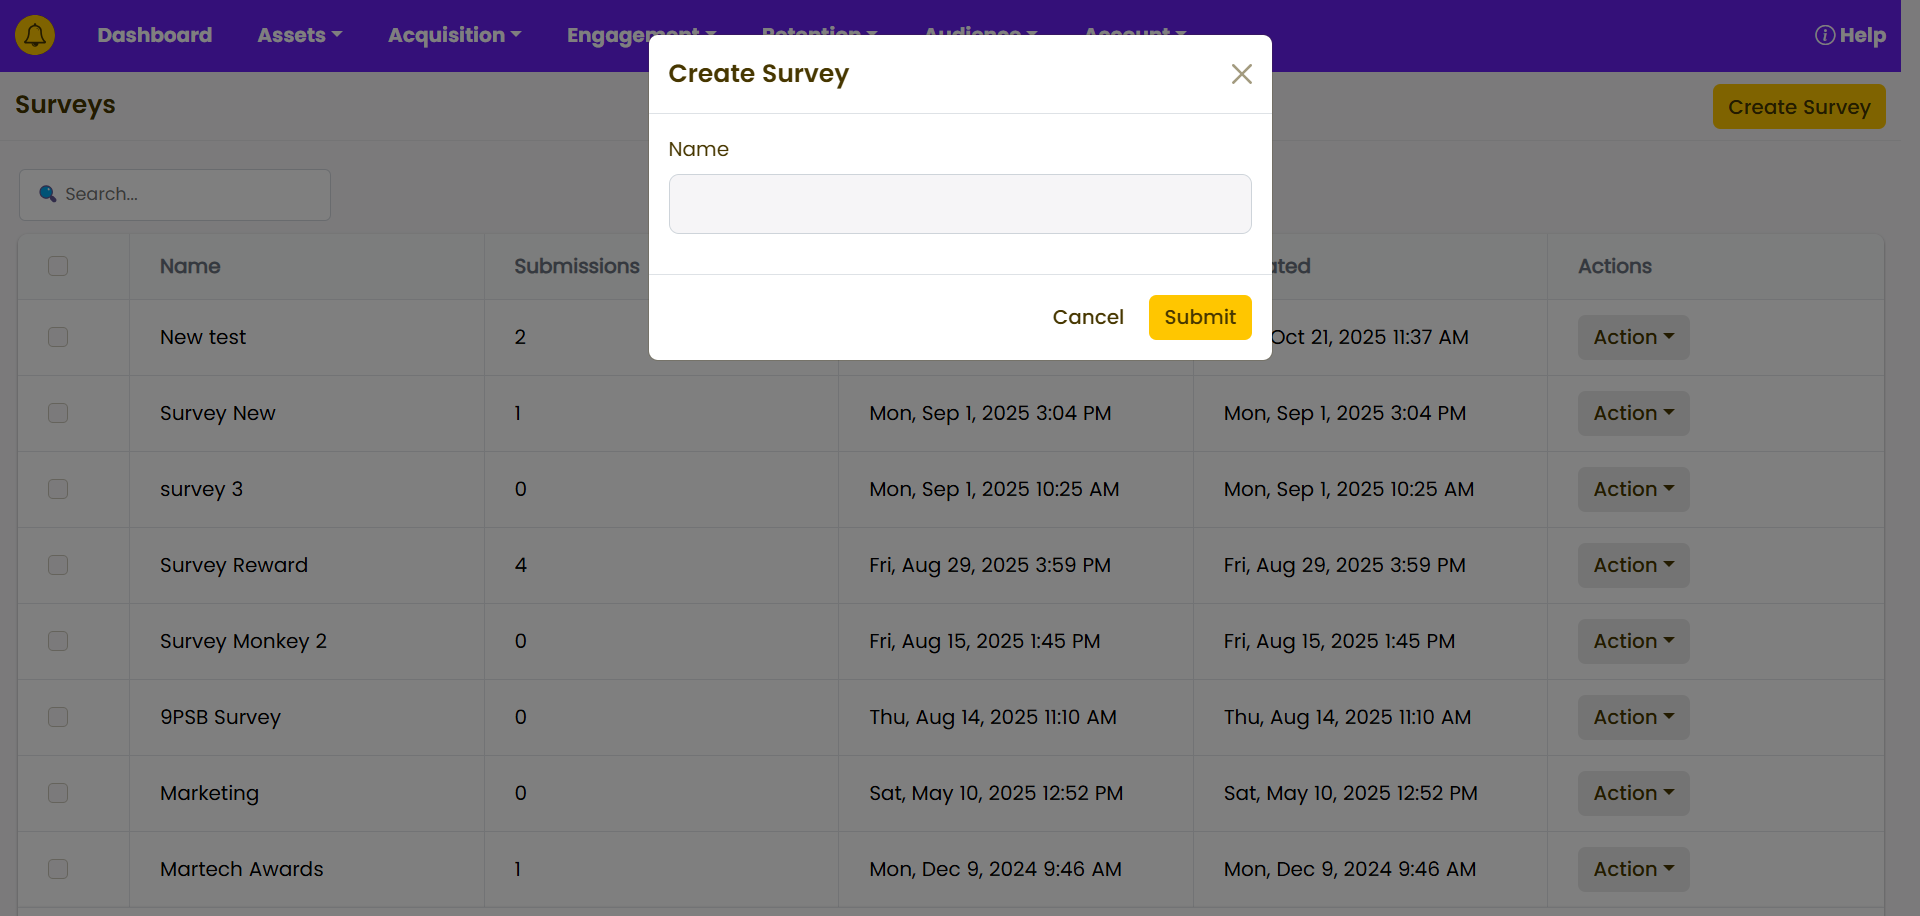Expand Action menu for Survey Monkey 2
Screen dimensions: 1920x916
(1632, 641)
